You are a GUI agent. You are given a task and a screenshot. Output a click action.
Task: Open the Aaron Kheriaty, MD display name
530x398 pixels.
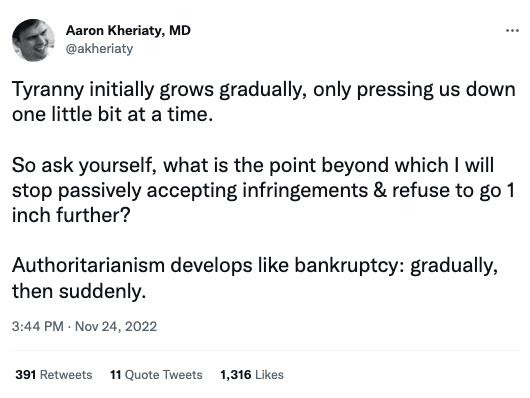tap(128, 30)
